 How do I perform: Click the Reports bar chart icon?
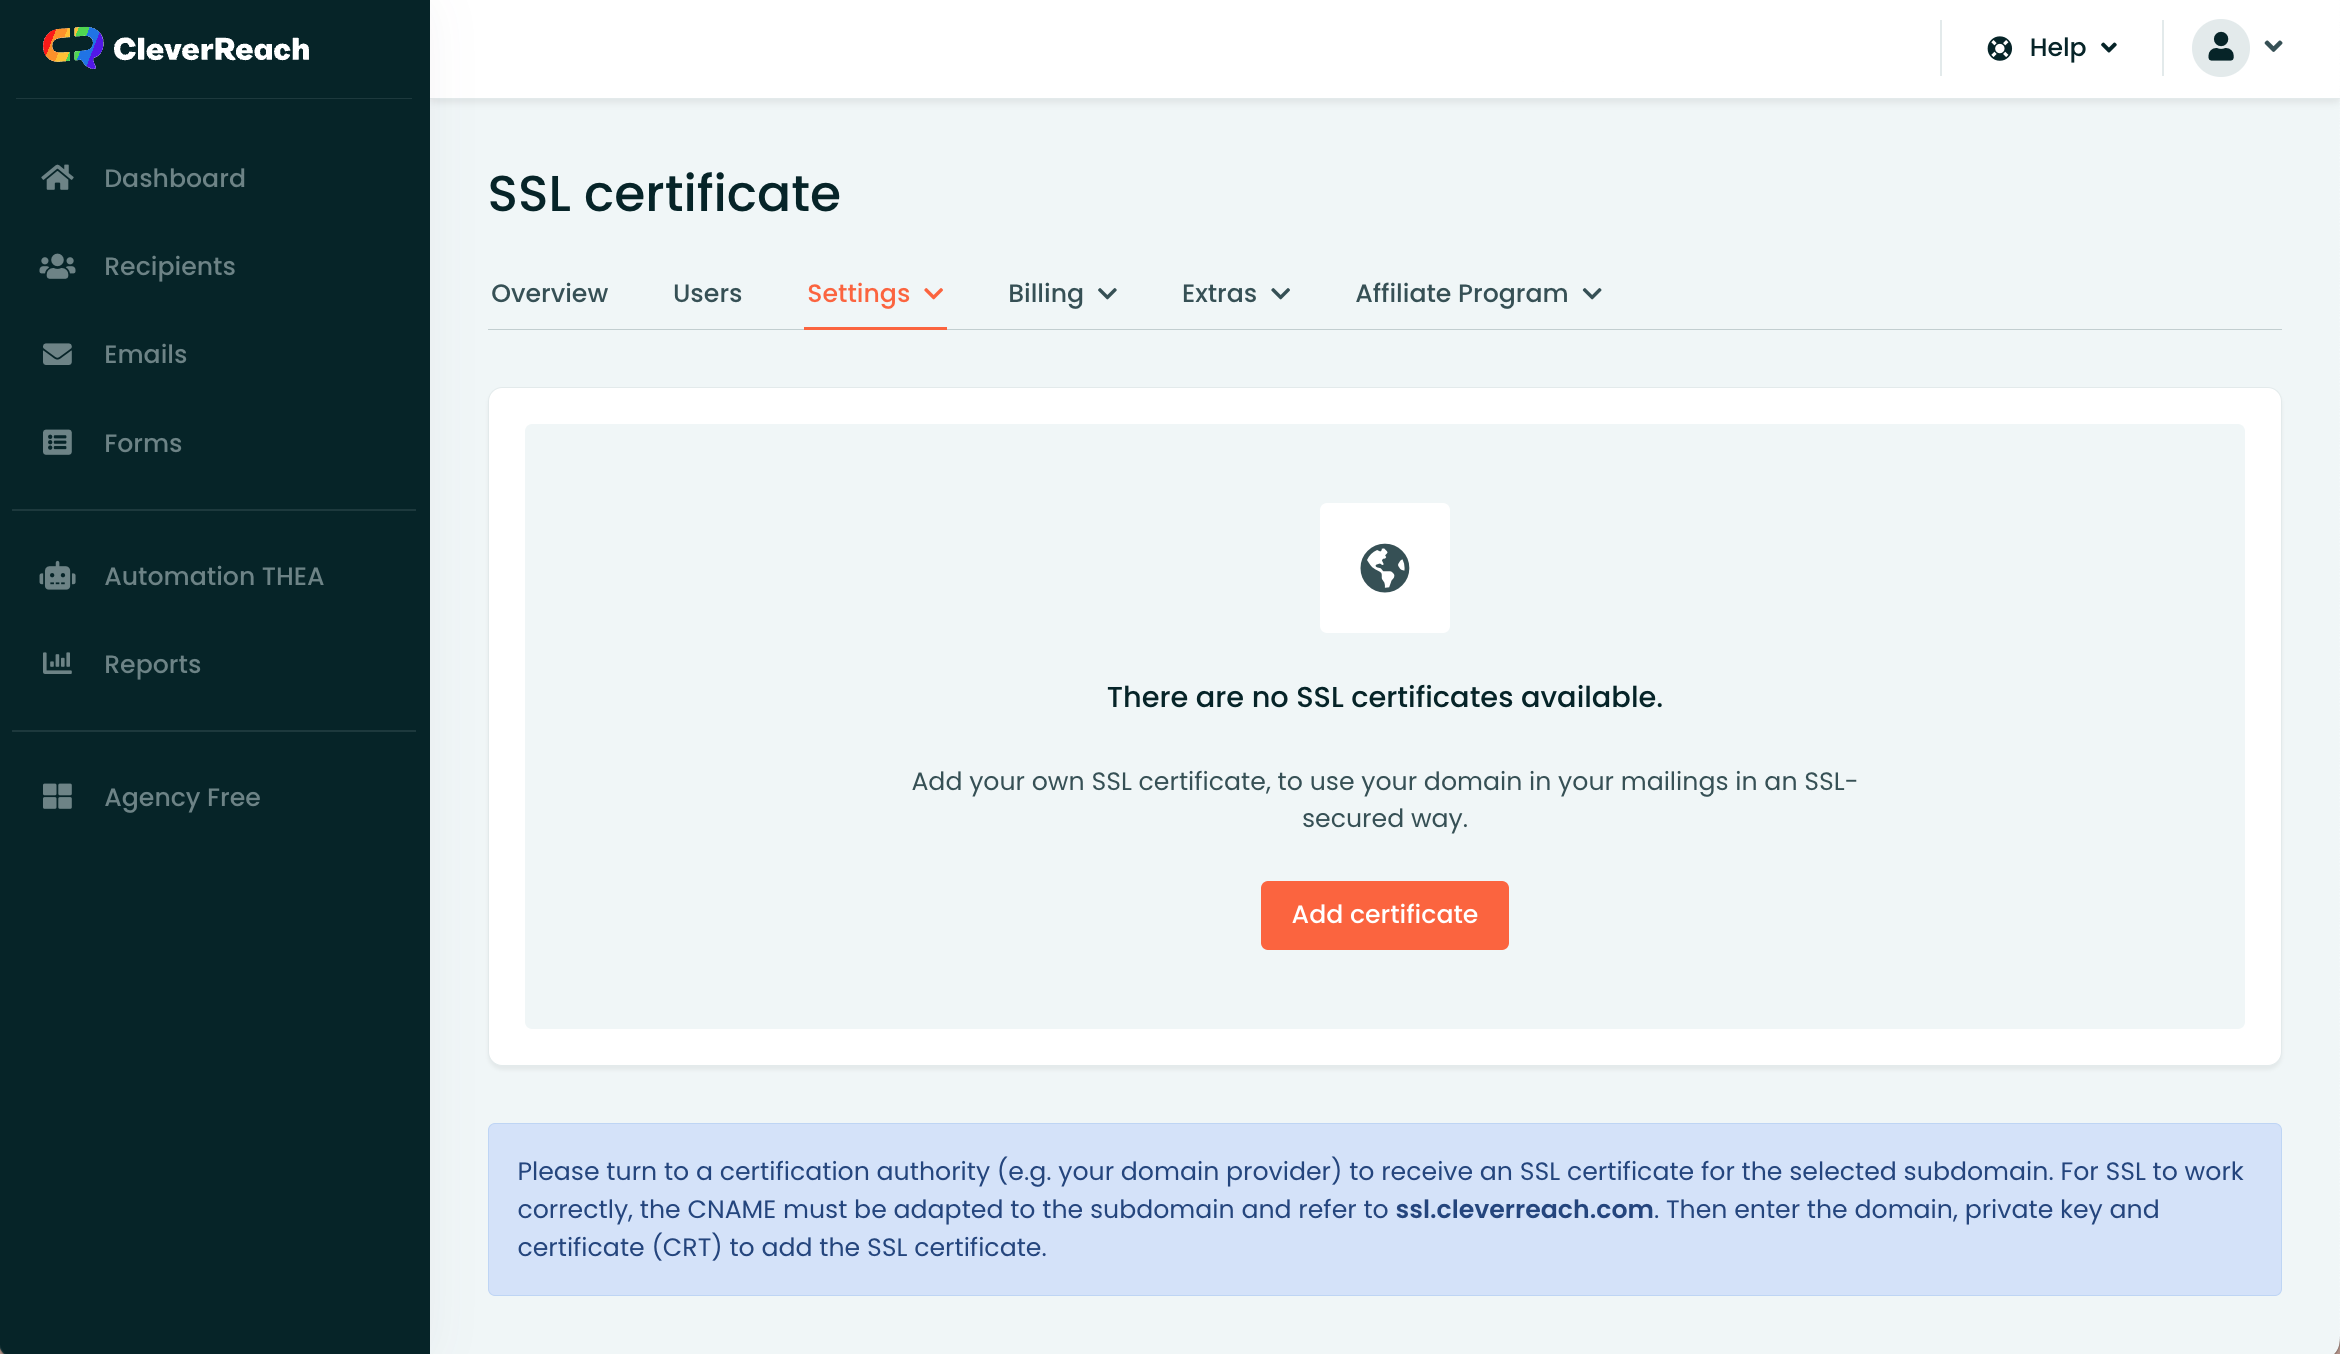tap(57, 663)
